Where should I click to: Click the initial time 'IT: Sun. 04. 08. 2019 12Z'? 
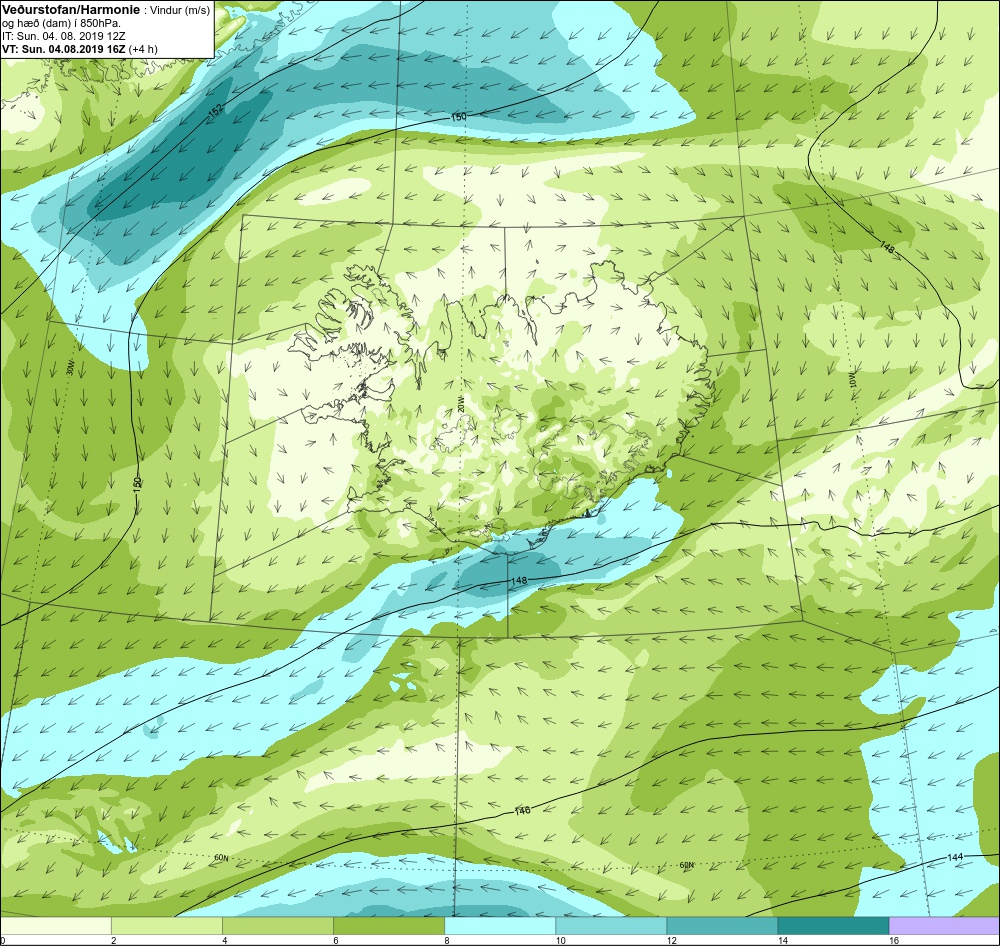pyautogui.click(x=64, y=36)
